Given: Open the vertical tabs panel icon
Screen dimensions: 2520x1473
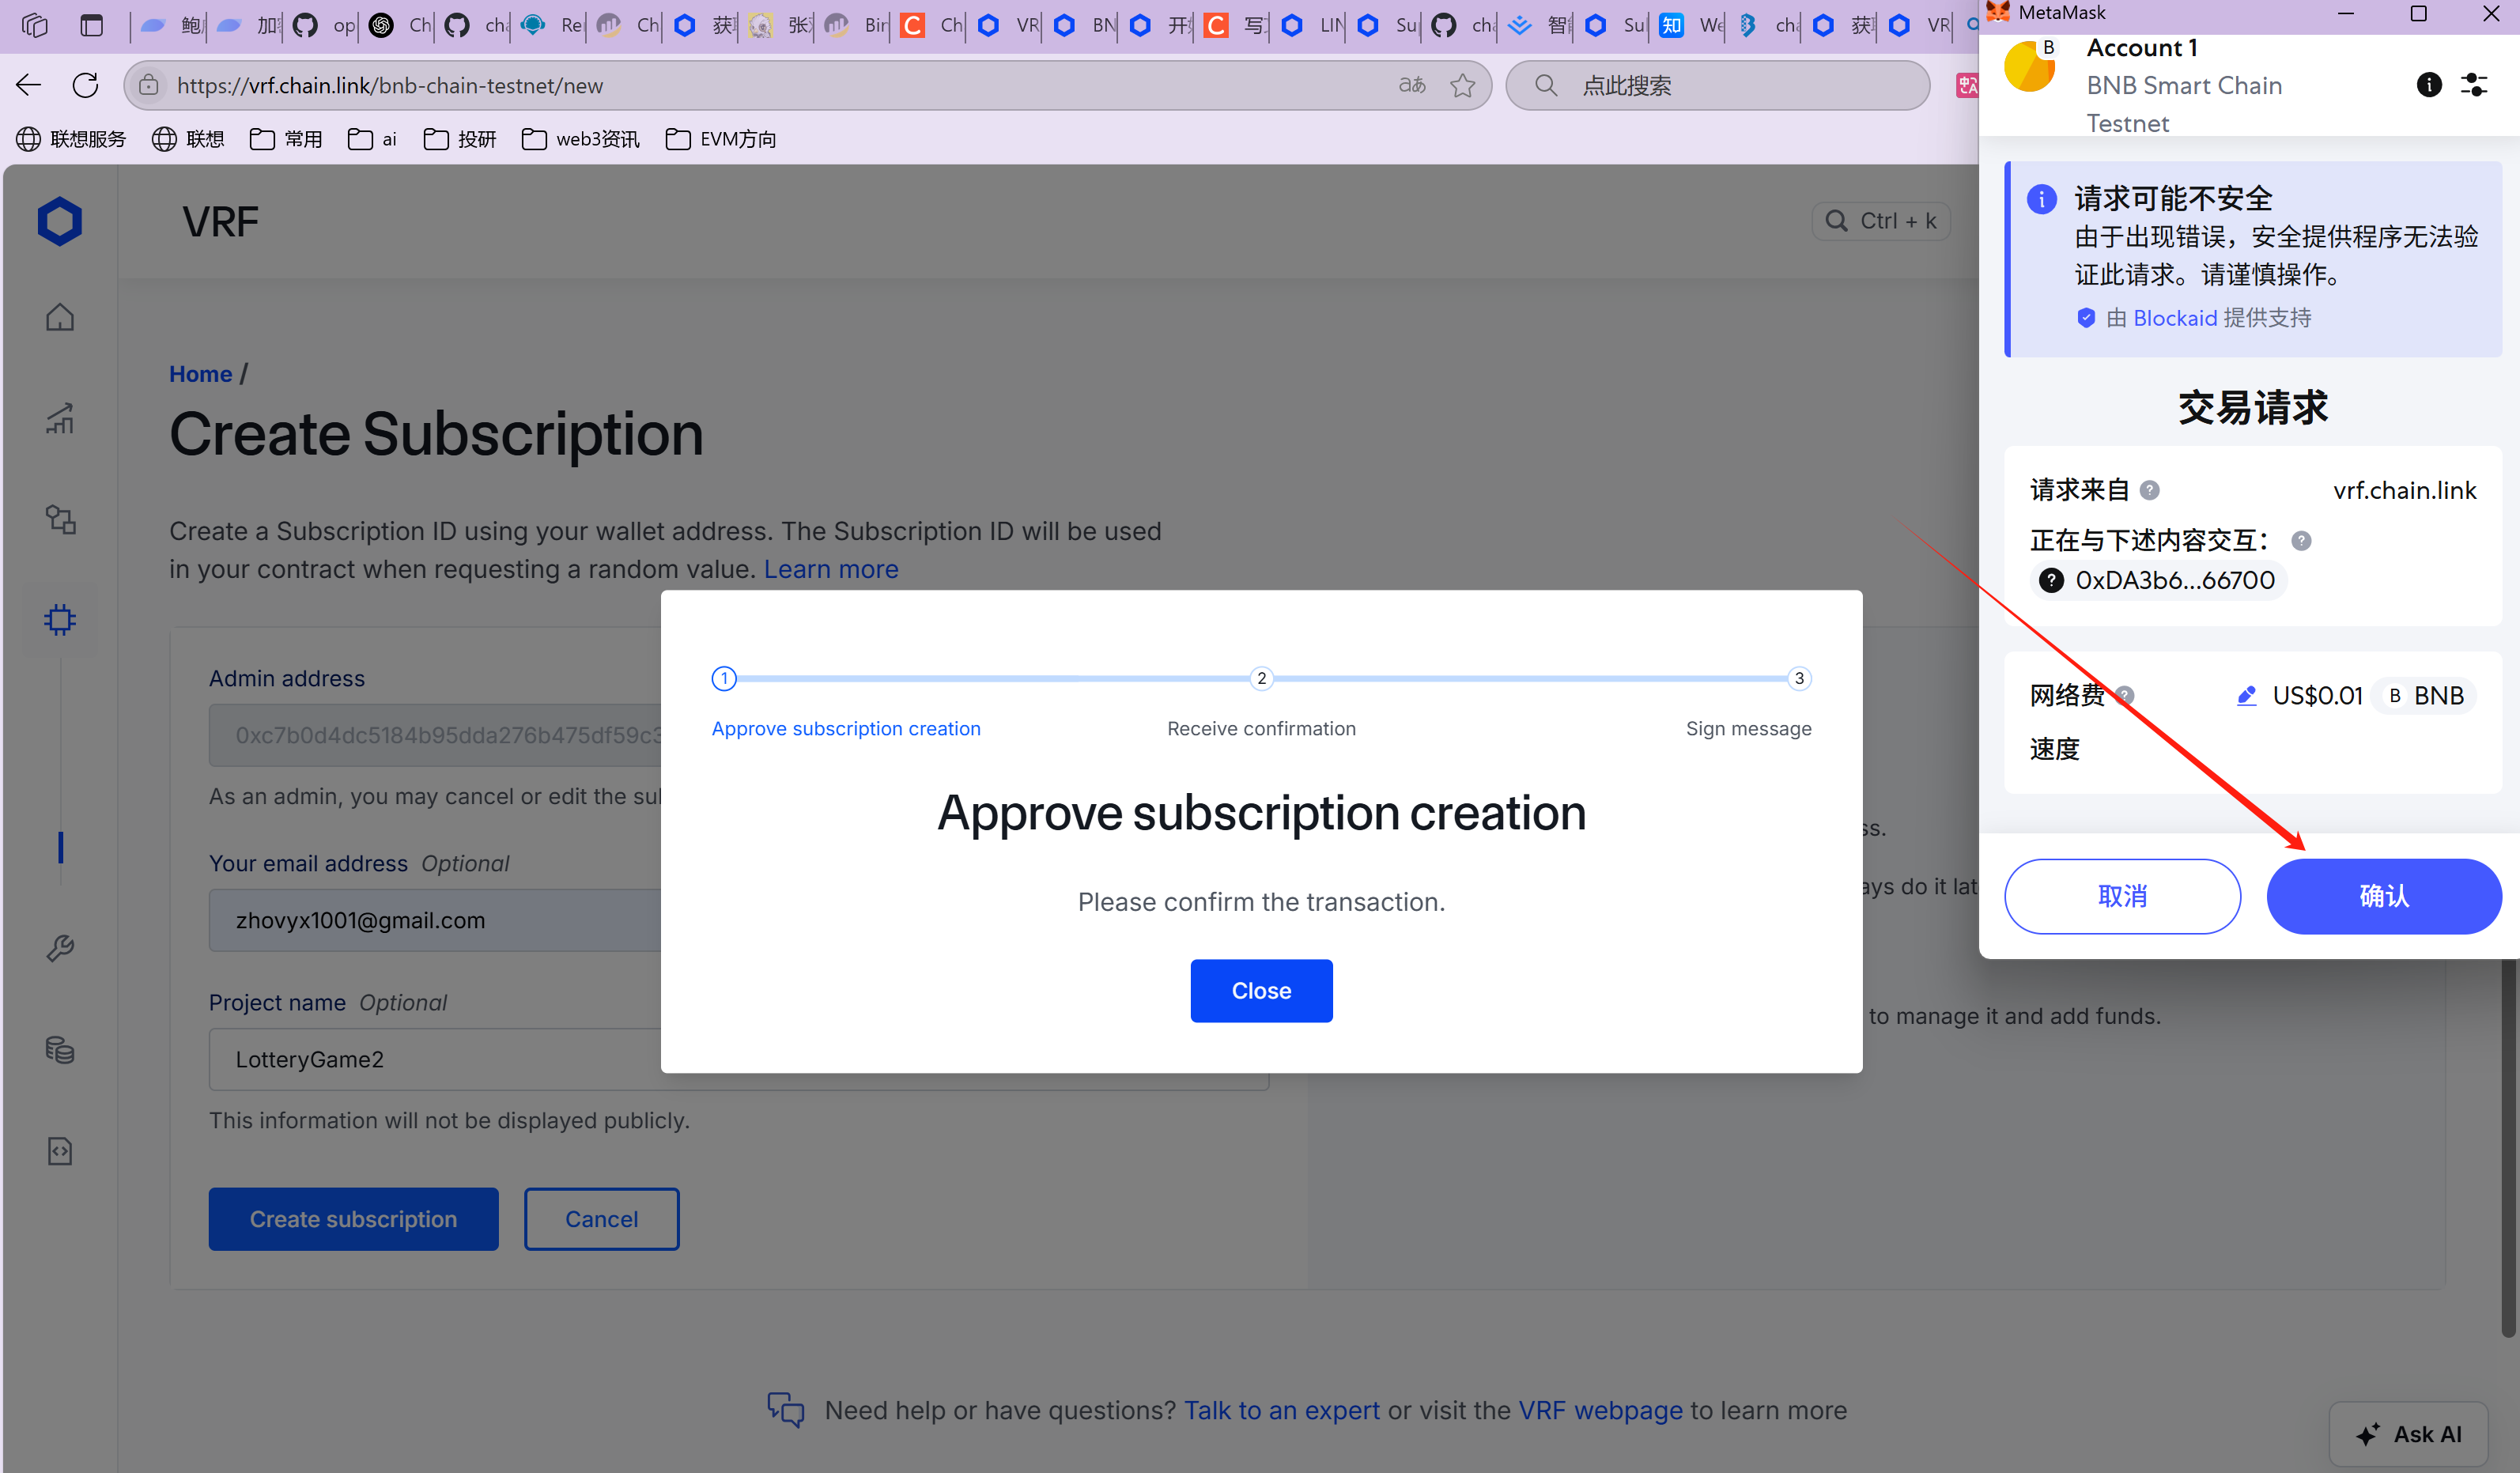Looking at the screenshot, I should click(92, 25).
